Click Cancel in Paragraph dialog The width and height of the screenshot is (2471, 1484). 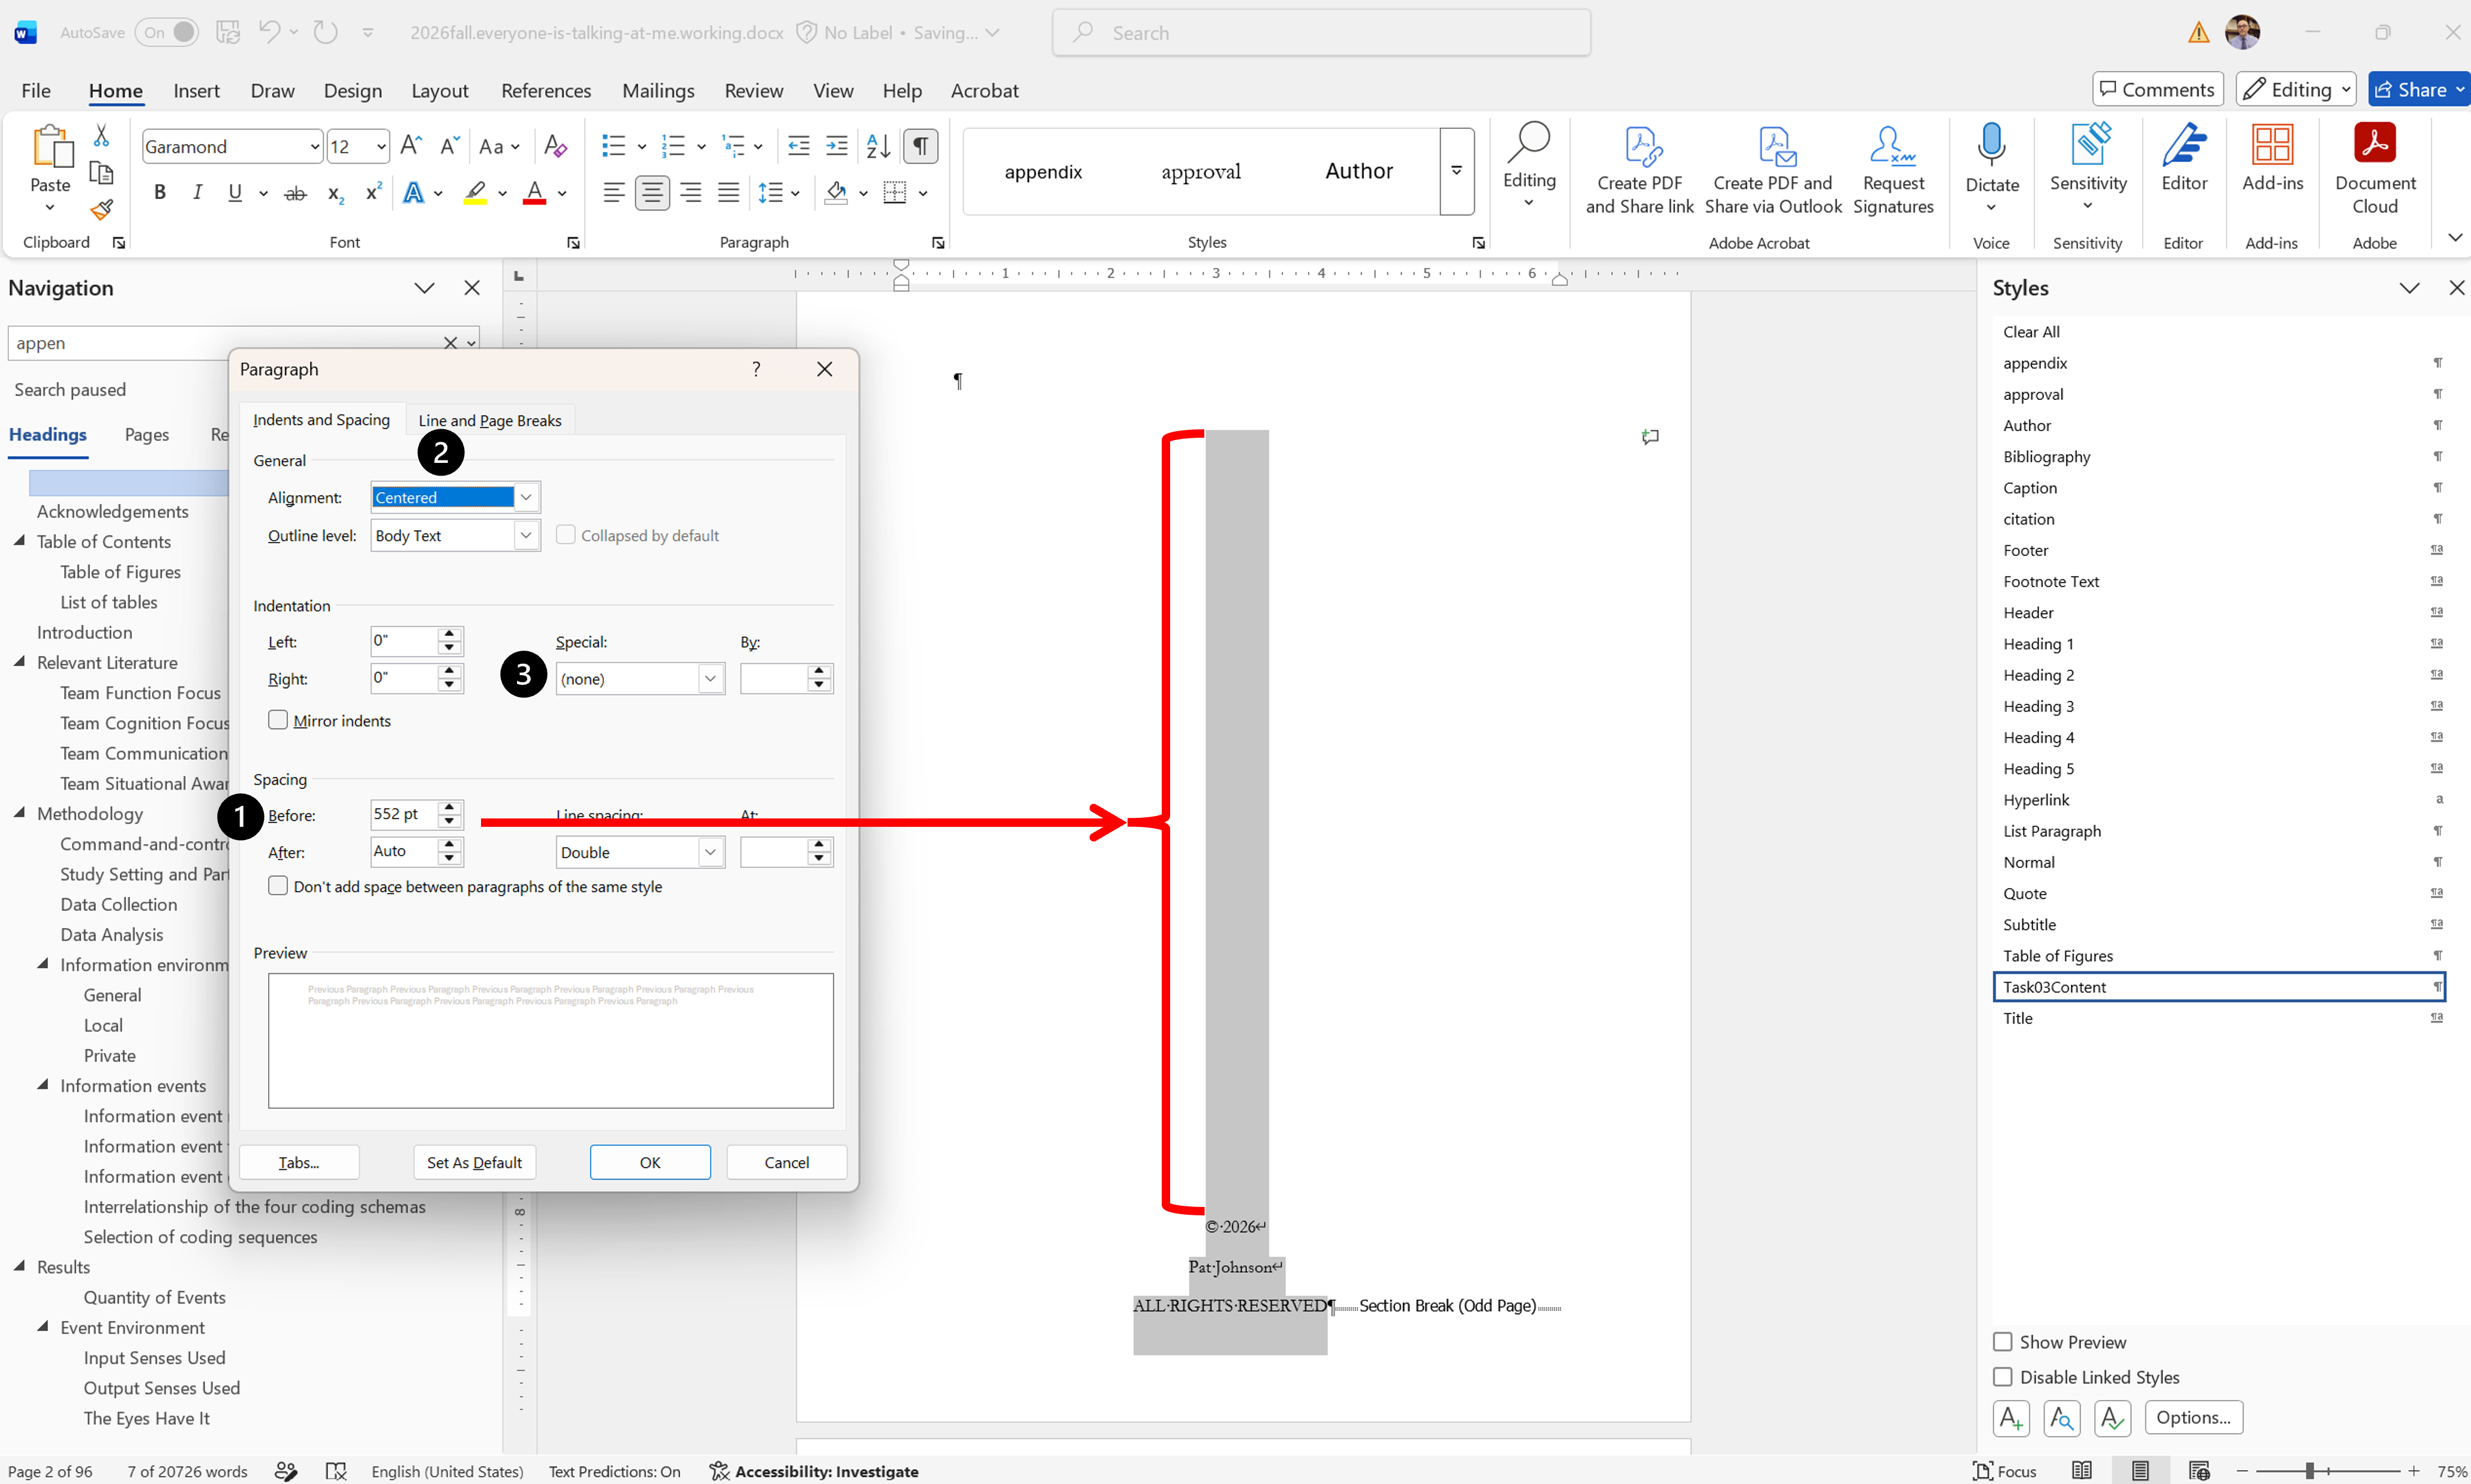[x=787, y=1162]
